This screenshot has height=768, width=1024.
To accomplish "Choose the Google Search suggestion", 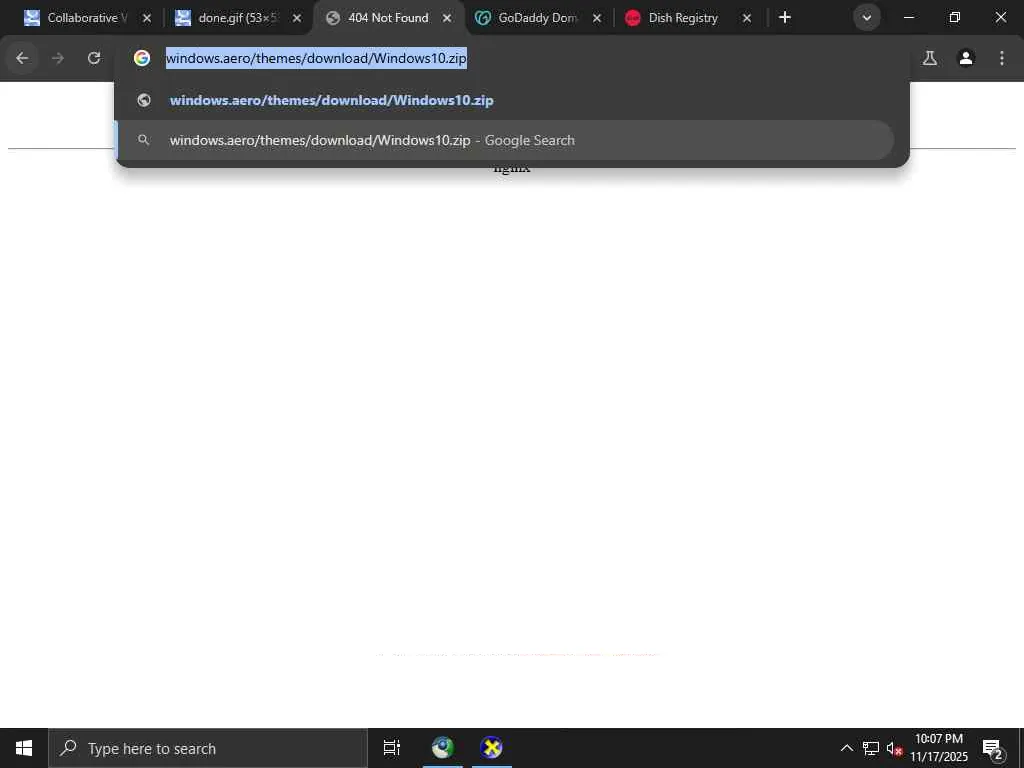I will click(x=504, y=140).
